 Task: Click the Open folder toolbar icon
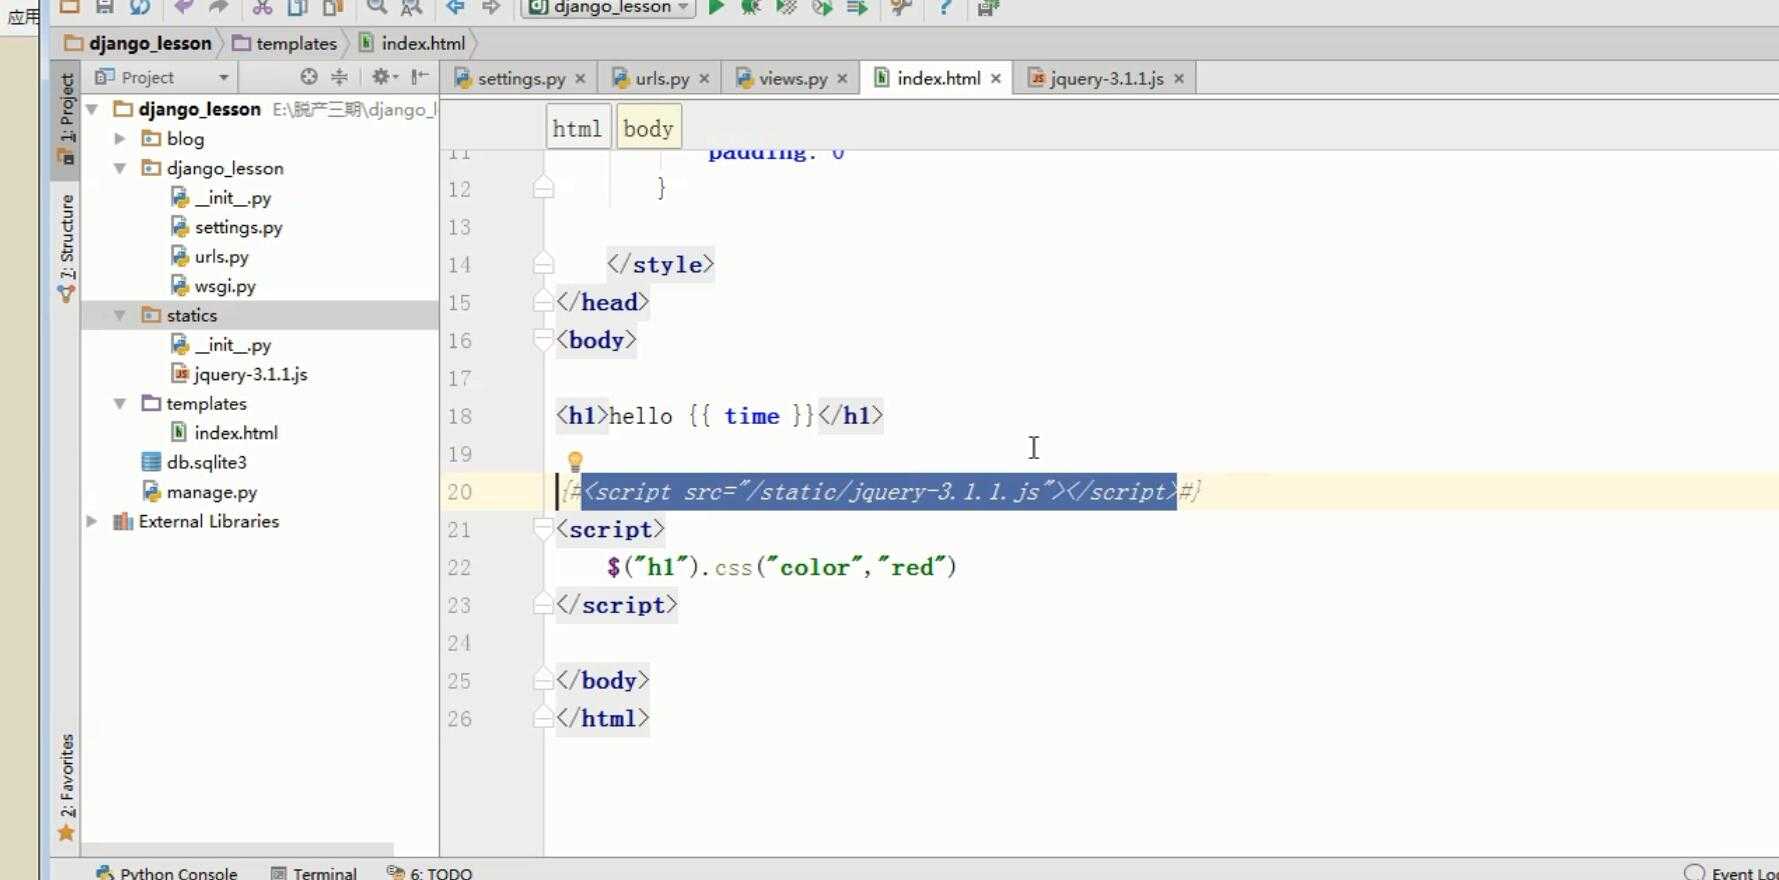click(x=69, y=6)
